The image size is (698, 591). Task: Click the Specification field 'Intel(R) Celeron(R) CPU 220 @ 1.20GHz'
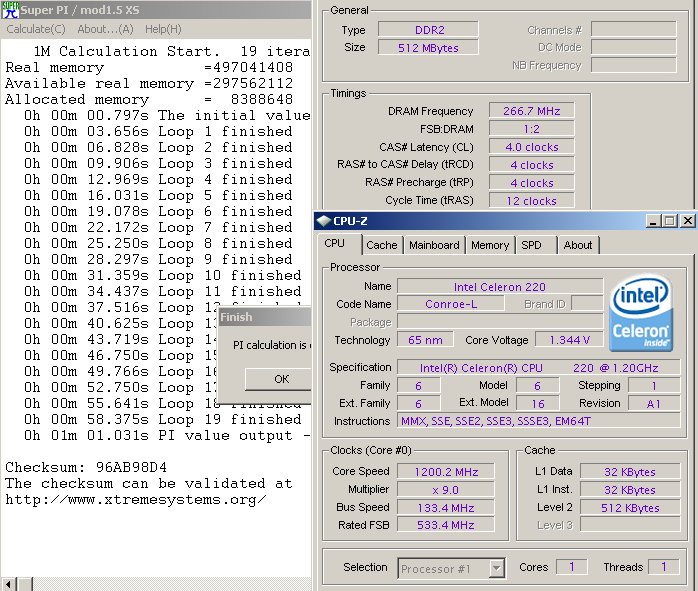click(539, 368)
